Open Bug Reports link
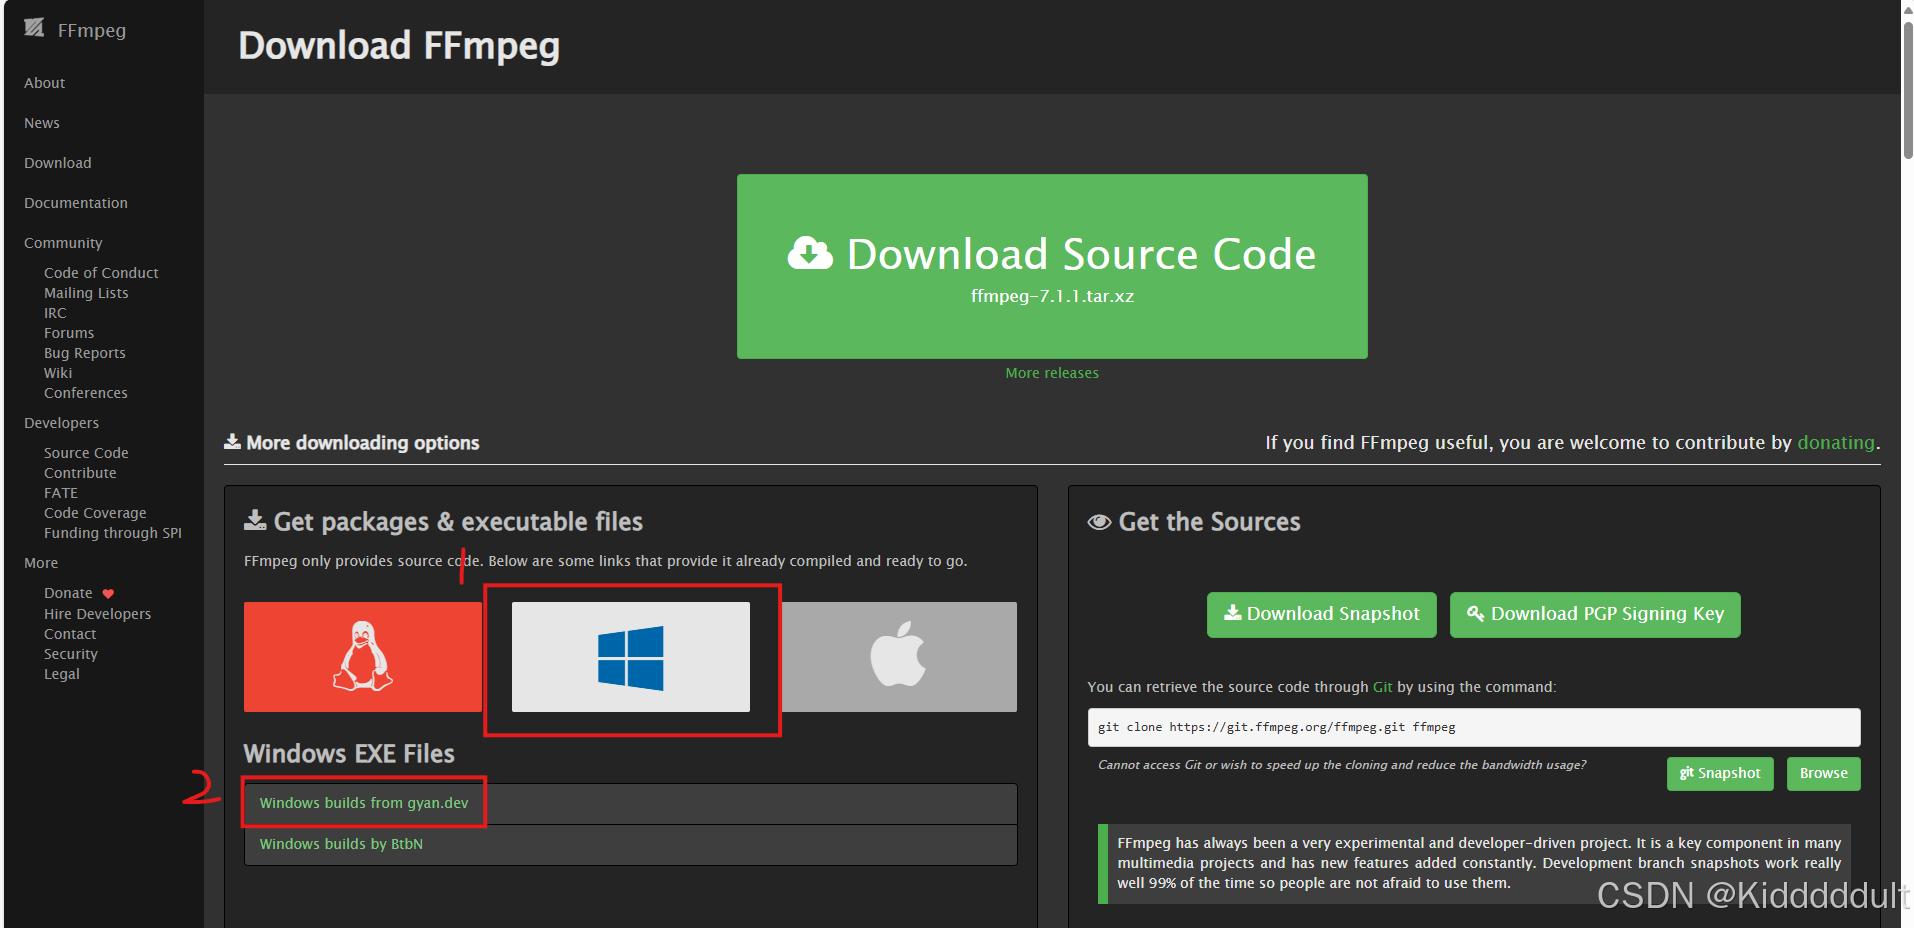Viewport: 1914px width, 928px height. [x=85, y=353]
